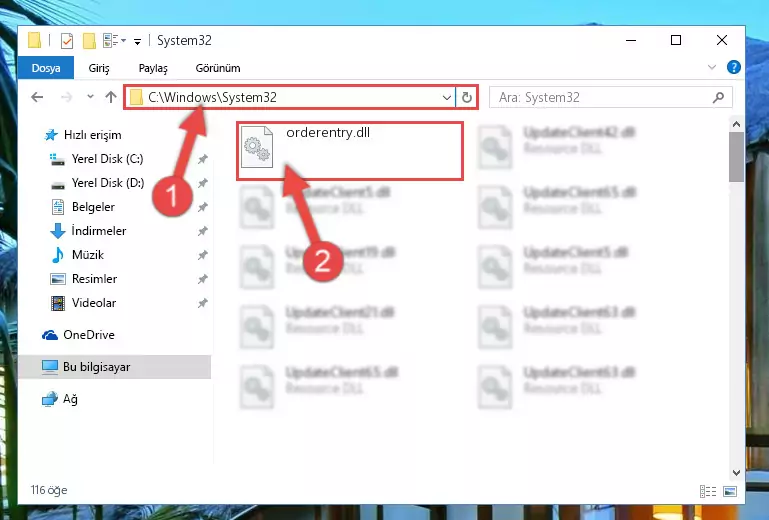The image size is (769, 520).
Task: Select Ağ in navigation pane
Action: click(70, 399)
